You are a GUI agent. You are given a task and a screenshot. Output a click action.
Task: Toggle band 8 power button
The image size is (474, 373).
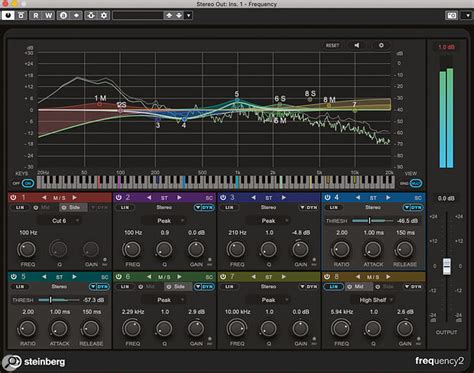tap(327, 277)
